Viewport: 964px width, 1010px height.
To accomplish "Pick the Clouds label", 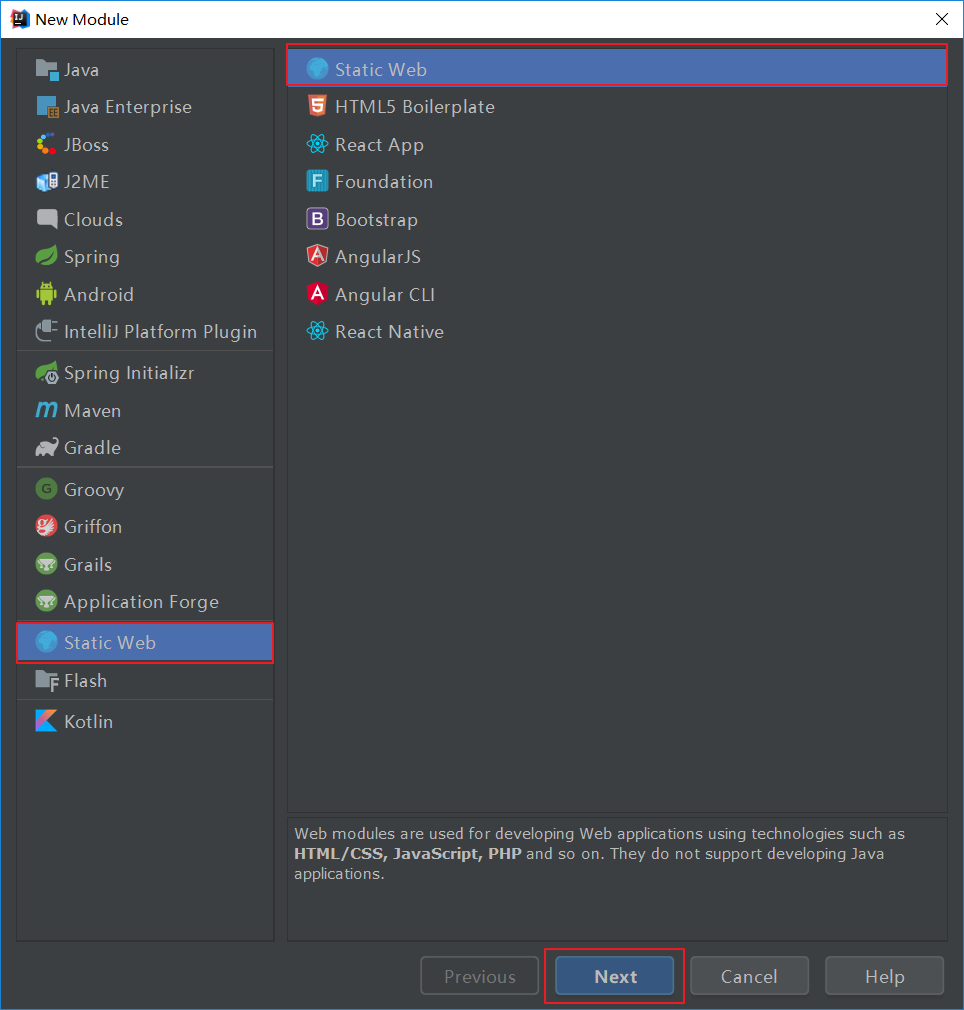I will click(93, 220).
